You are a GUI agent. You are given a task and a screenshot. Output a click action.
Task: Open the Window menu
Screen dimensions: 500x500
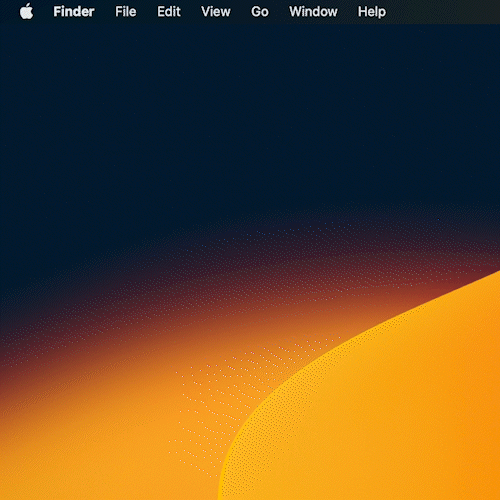pyautogui.click(x=313, y=12)
